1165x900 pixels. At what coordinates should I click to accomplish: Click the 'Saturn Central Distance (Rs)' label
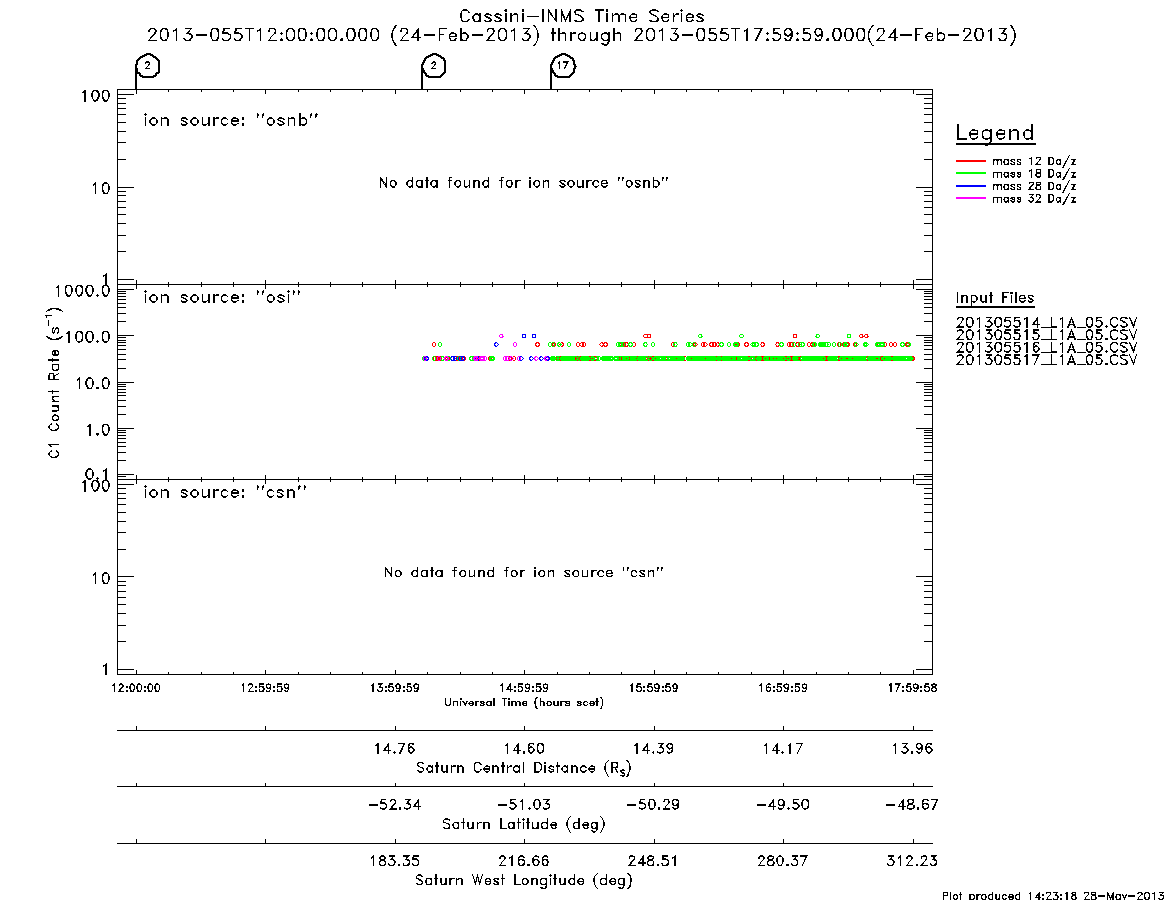(x=524, y=768)
